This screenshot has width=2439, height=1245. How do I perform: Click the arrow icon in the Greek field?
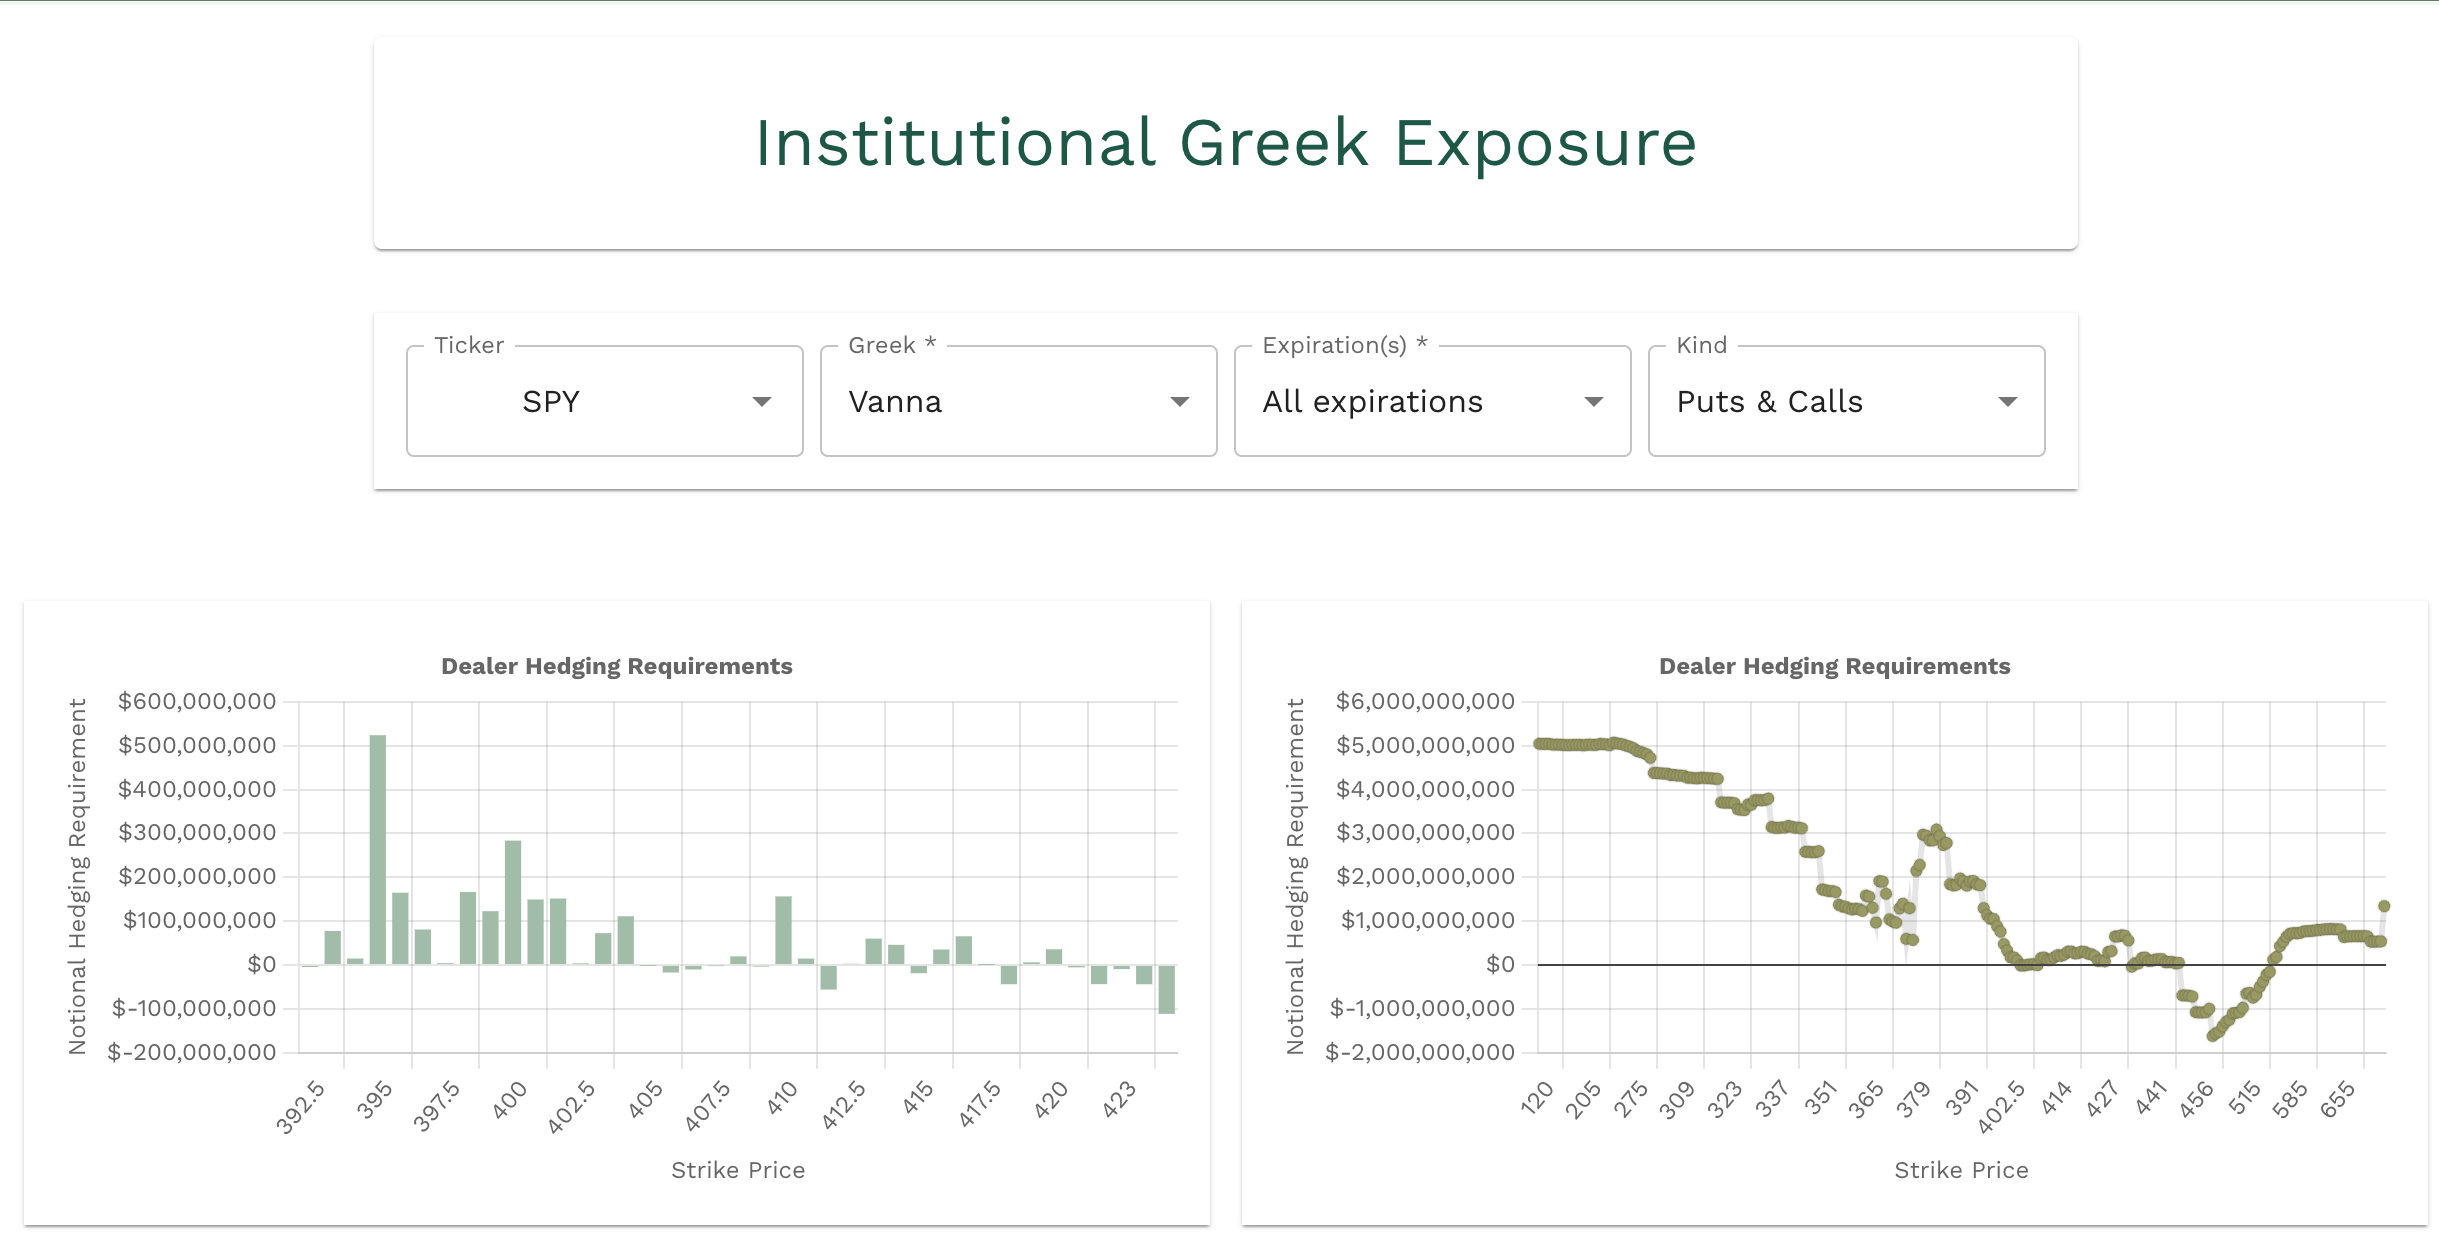coord(1180,402)
